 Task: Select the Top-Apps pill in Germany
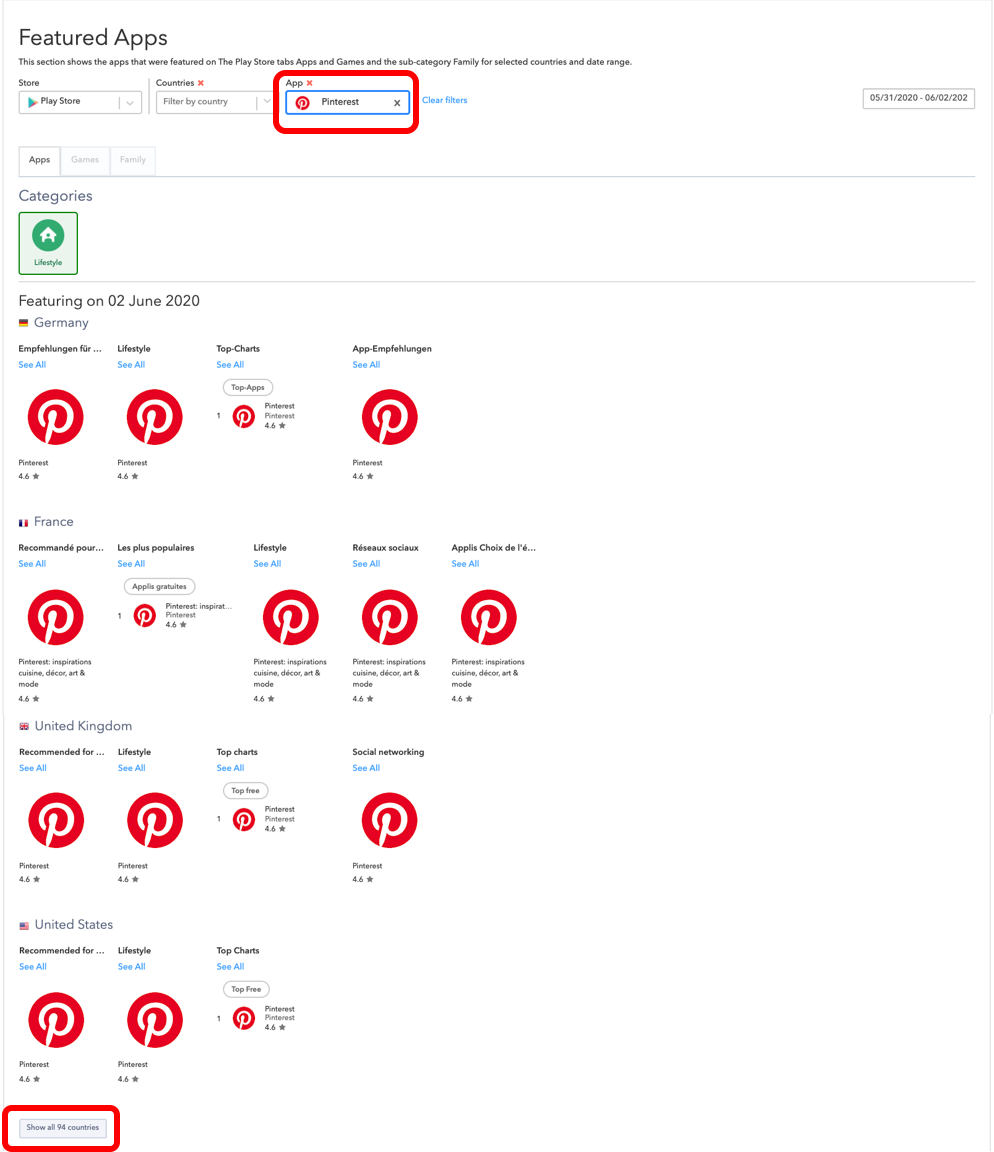248,387
